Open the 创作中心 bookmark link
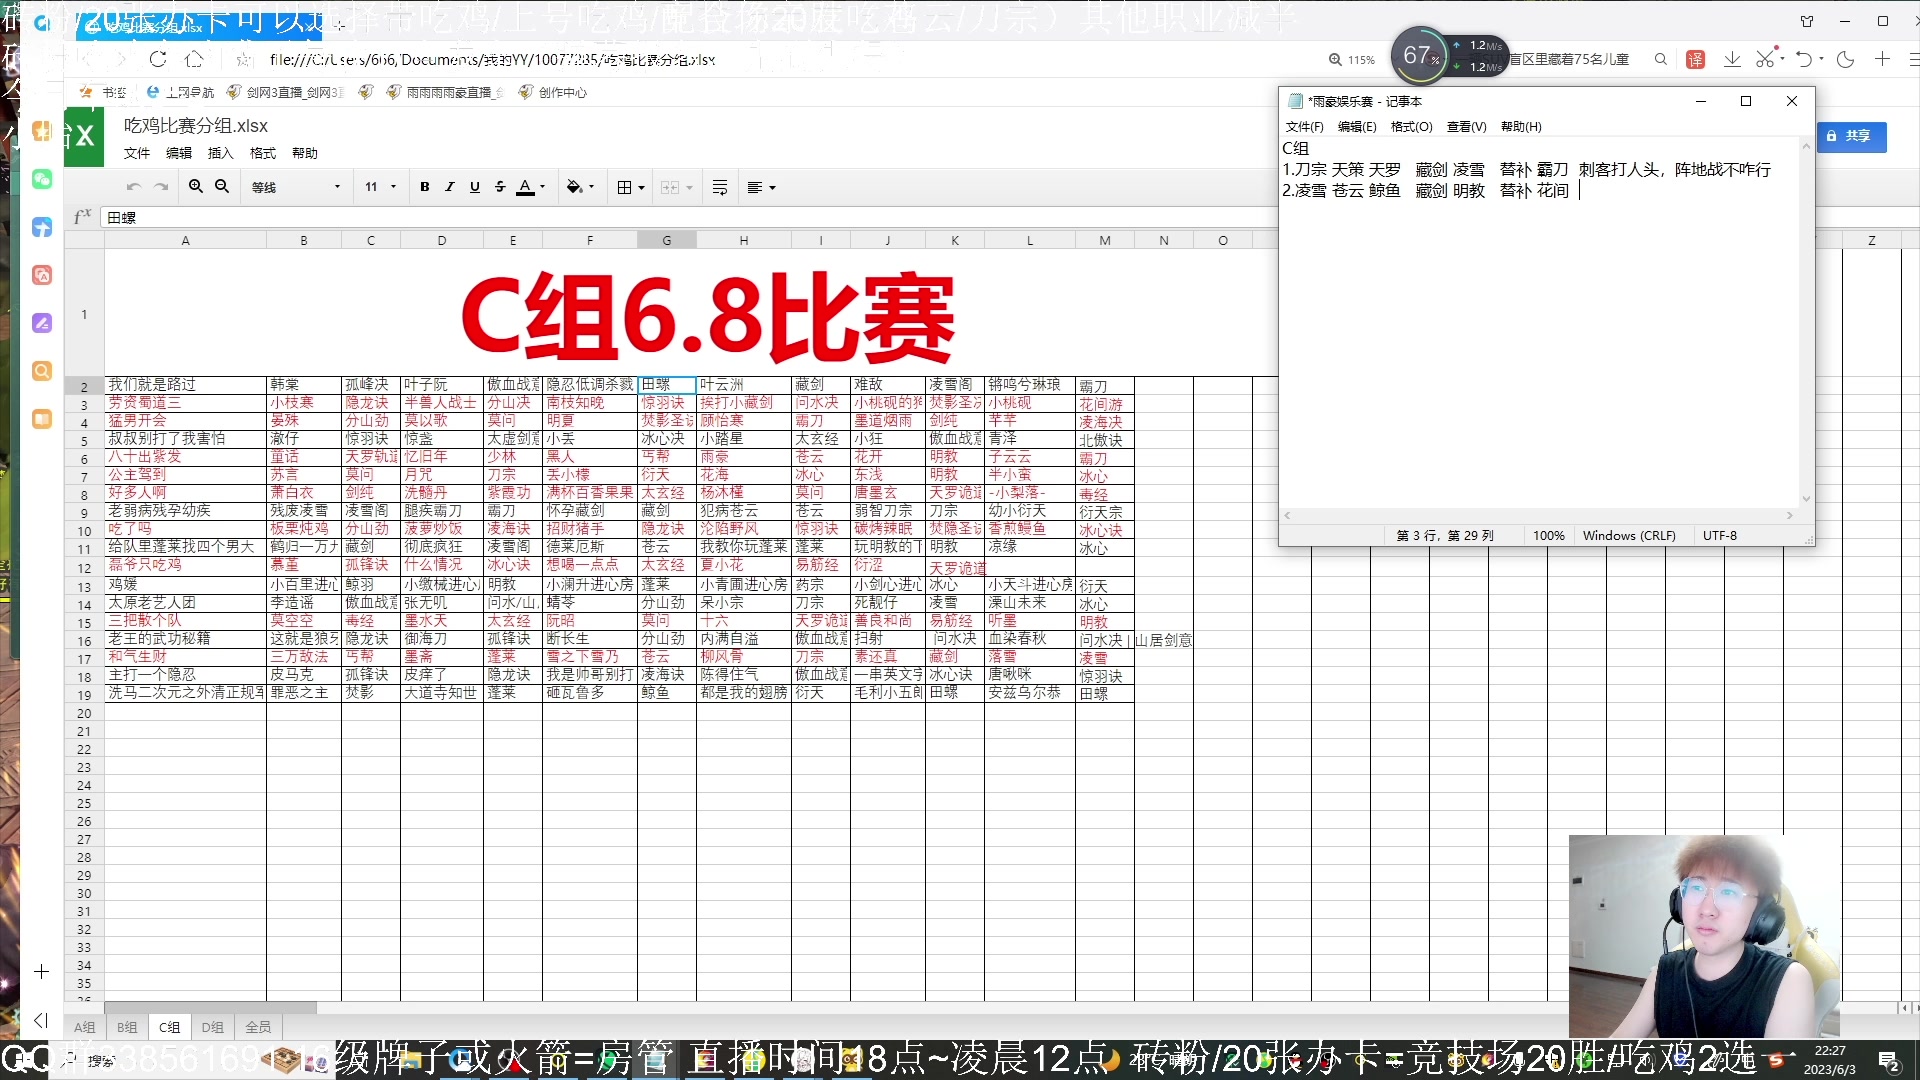Viewport: 1920px width, 1080px height. [562, 92]
